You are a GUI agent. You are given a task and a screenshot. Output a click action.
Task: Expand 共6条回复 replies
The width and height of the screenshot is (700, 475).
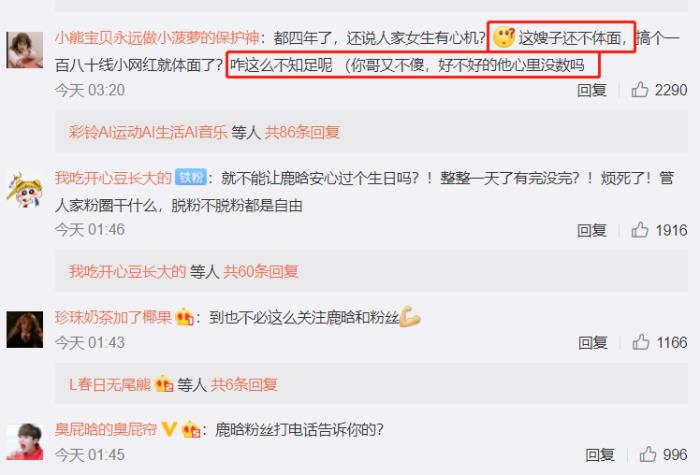point(244,384)
